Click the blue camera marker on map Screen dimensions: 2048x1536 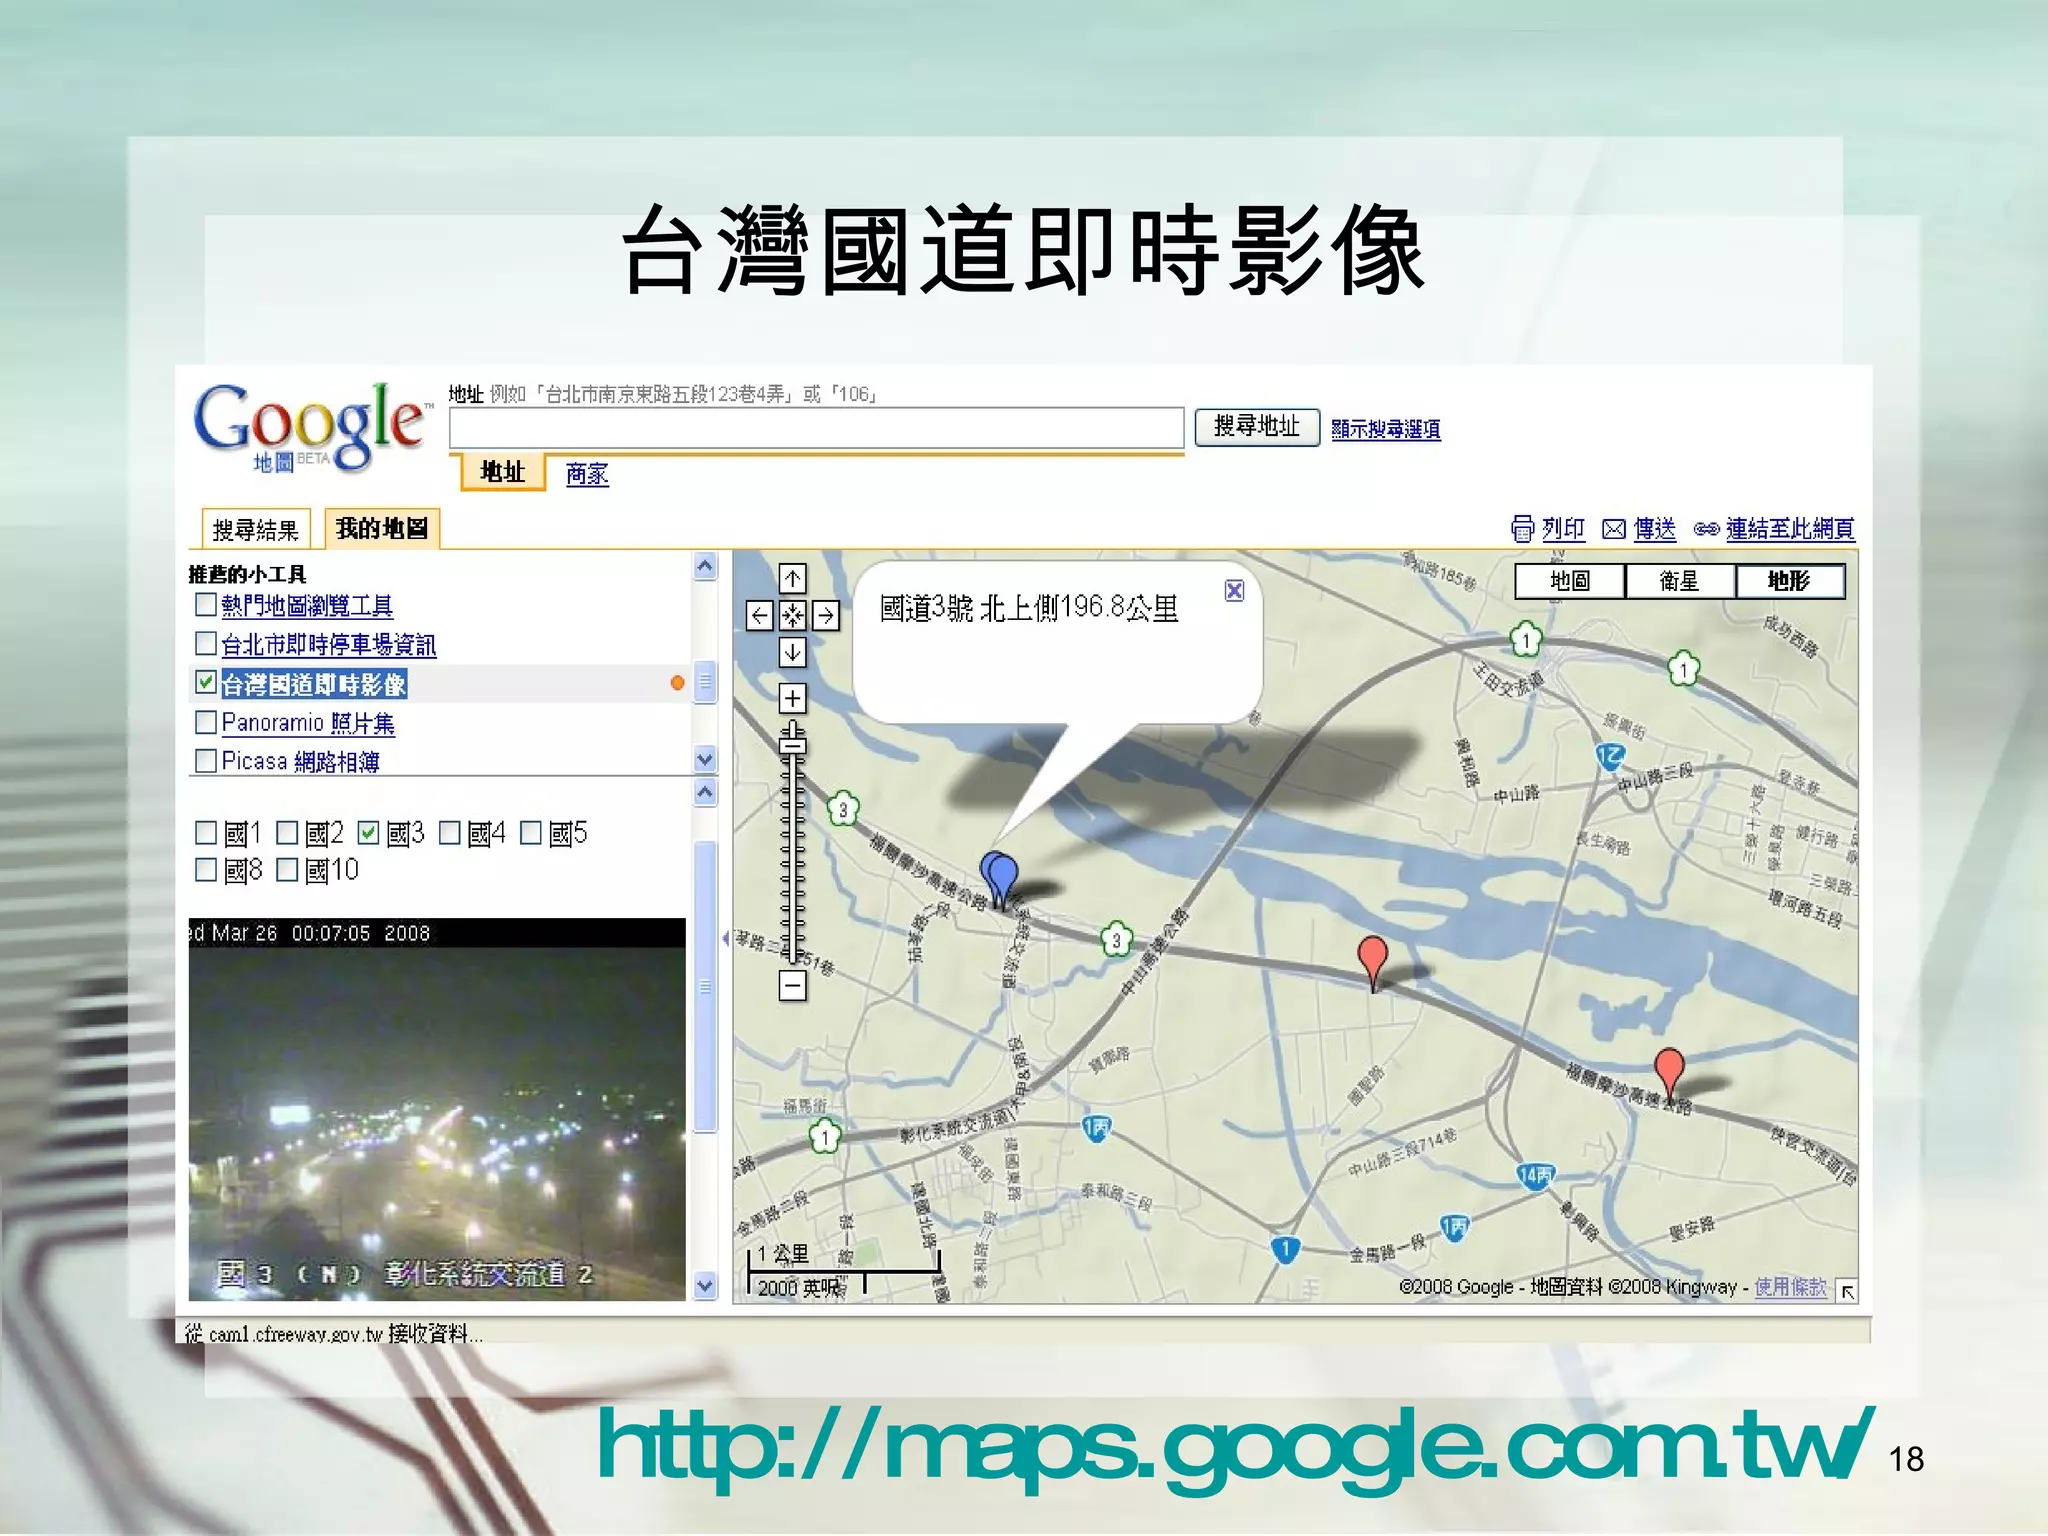tap(999, 880)
